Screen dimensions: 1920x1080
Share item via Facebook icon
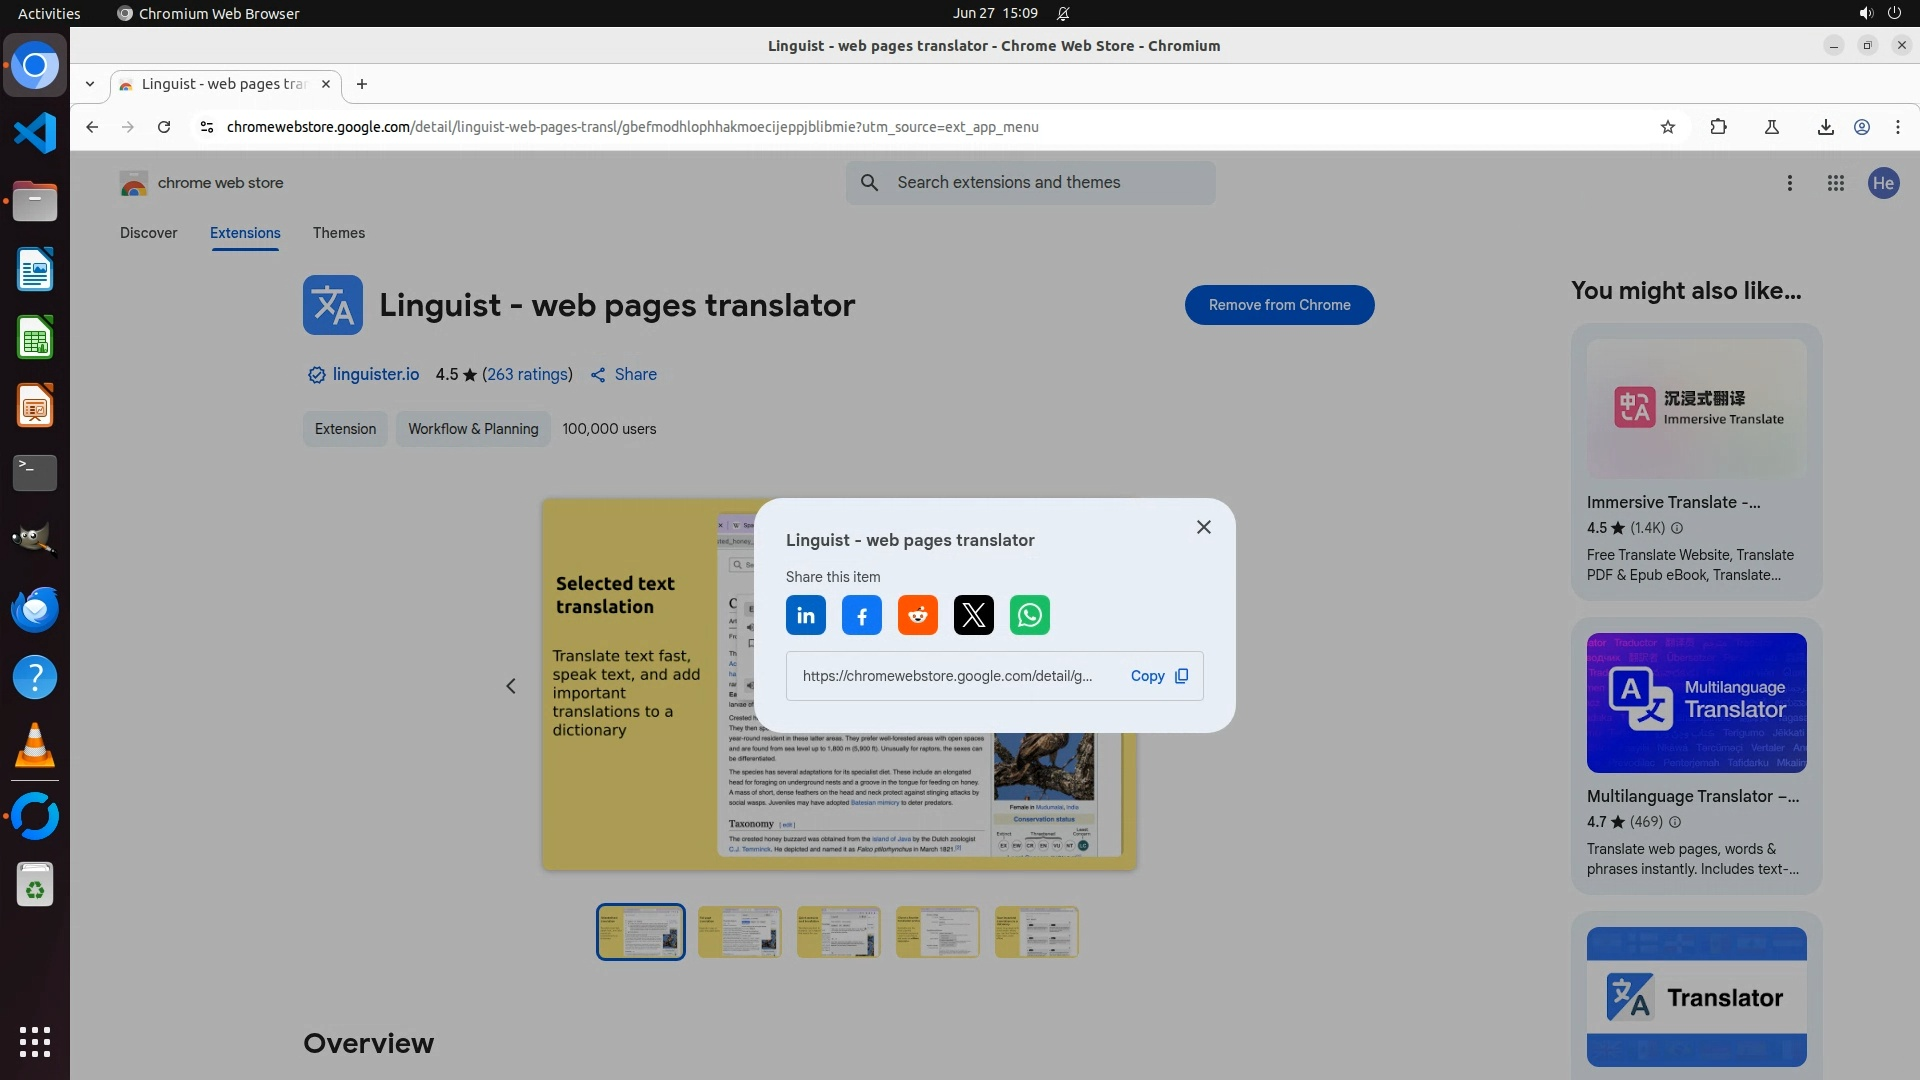point(861,615)
